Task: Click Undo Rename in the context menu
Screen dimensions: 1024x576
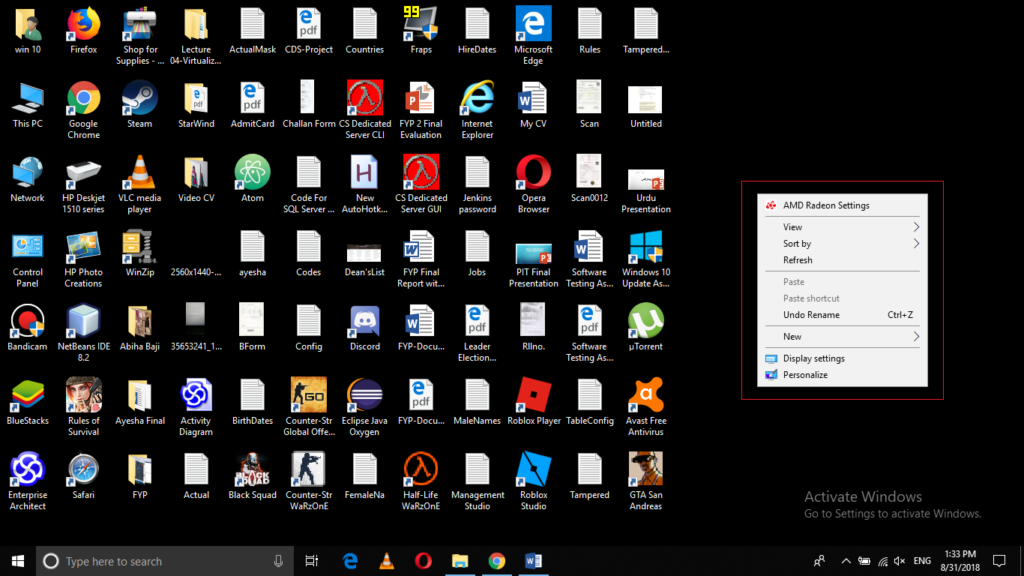Action: click(x=842, y=315)
